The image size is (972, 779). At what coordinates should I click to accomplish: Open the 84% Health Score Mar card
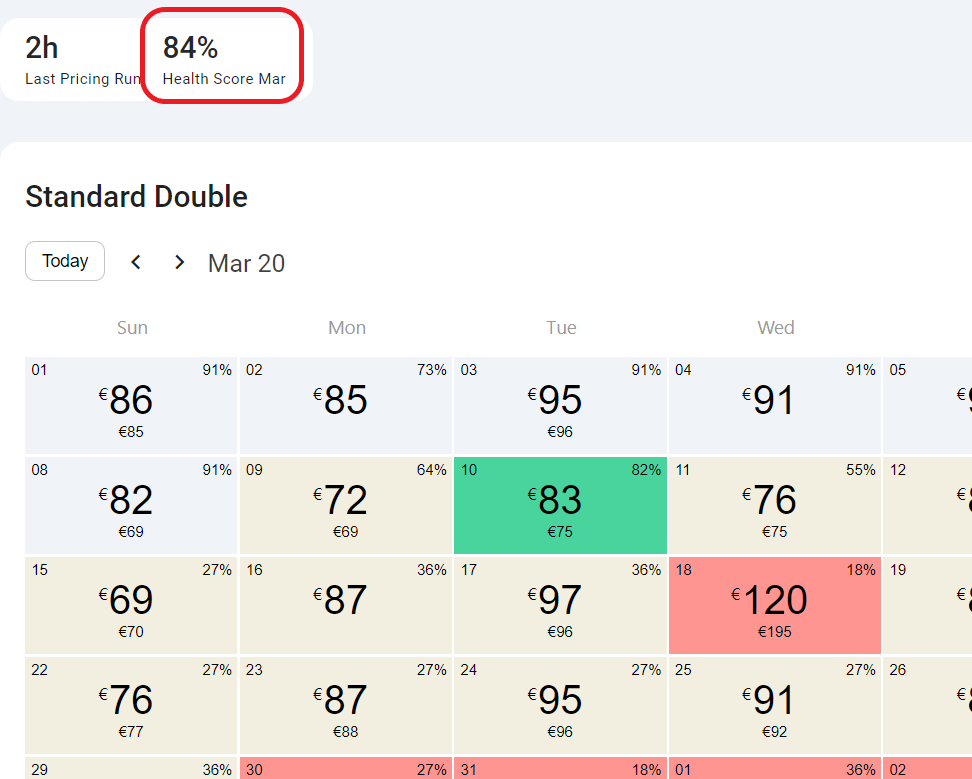point(222,56)
